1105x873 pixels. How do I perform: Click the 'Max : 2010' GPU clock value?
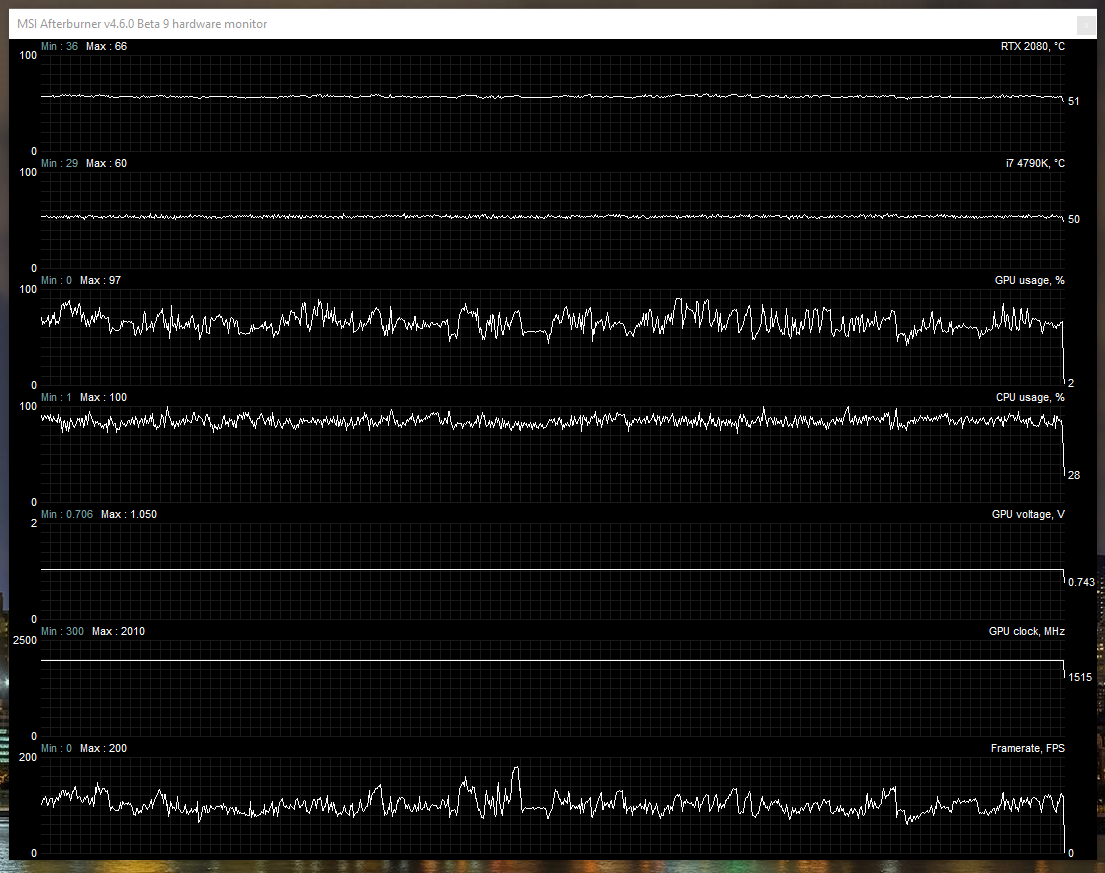[118, 631]
